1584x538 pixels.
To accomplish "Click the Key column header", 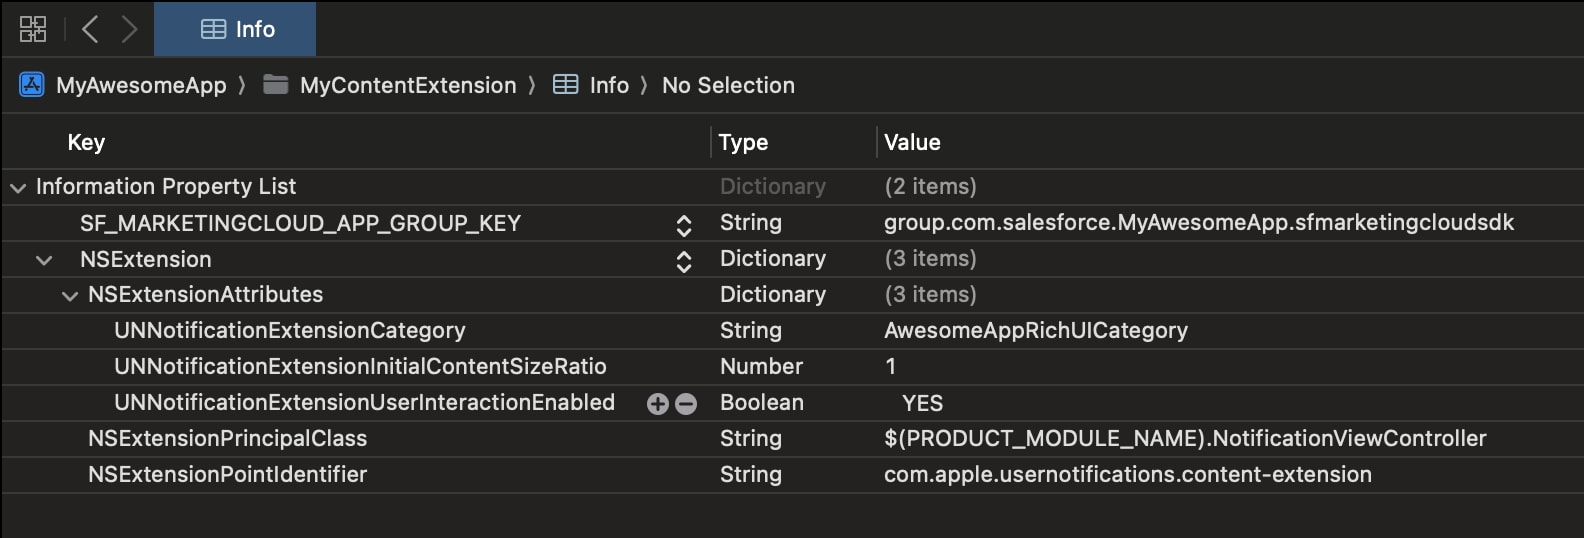I will click(x=86, y=142).
